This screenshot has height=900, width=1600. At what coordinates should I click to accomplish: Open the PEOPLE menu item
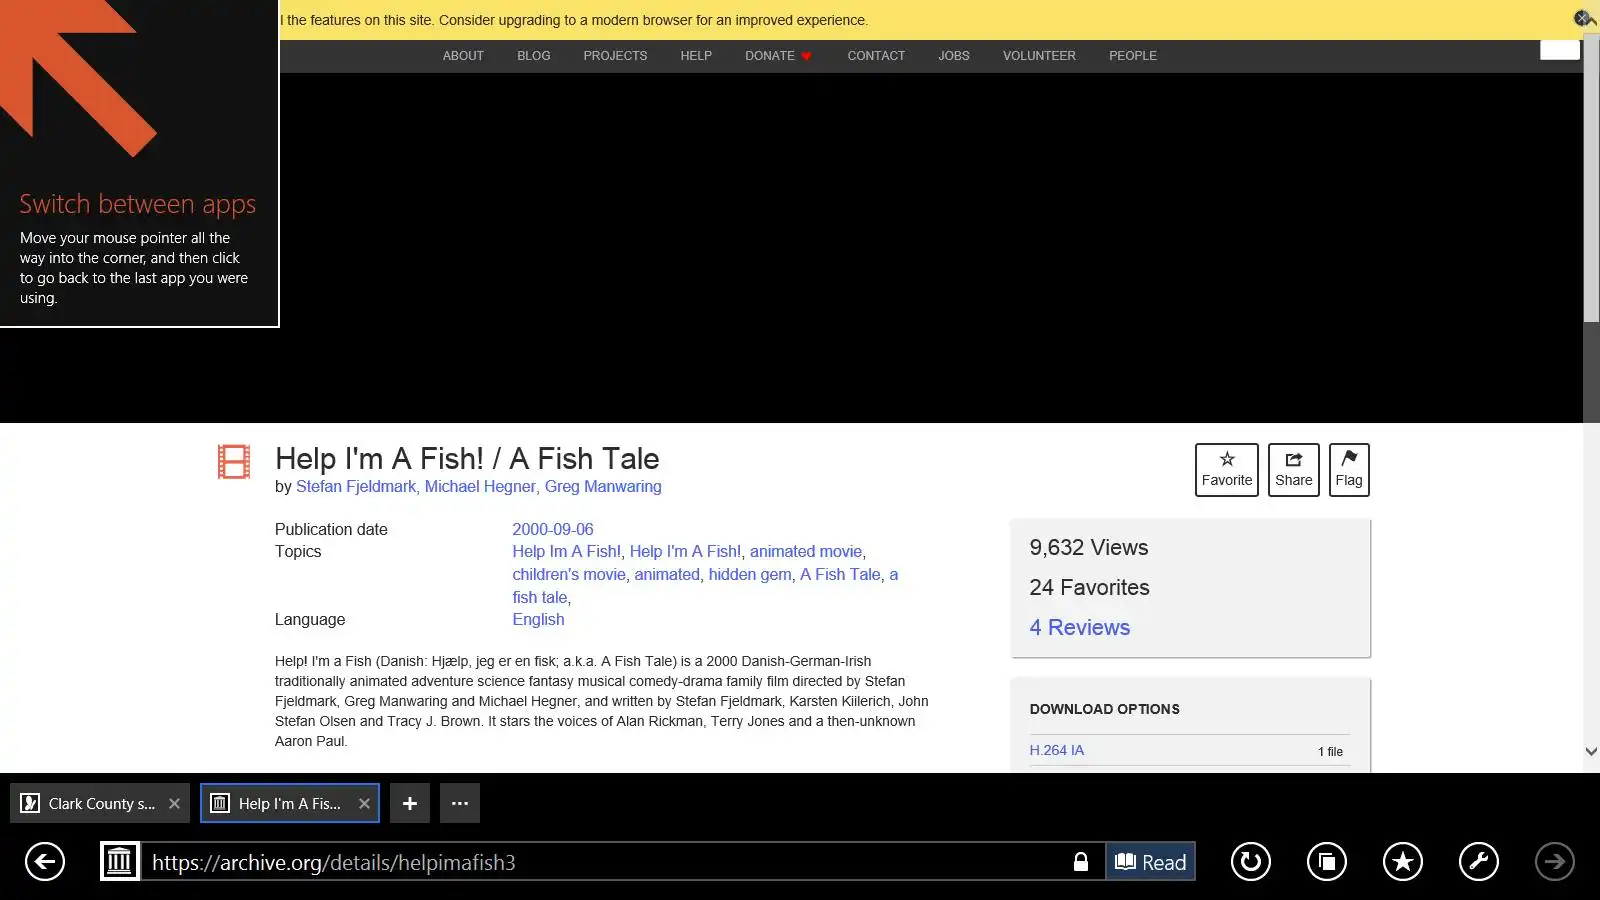click(x=1133, y=56)
